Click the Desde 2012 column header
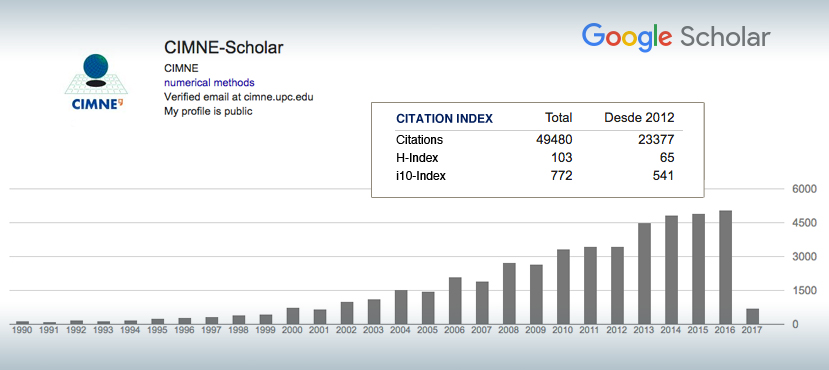Screen dimensions: 829x370 click(639, 118)
